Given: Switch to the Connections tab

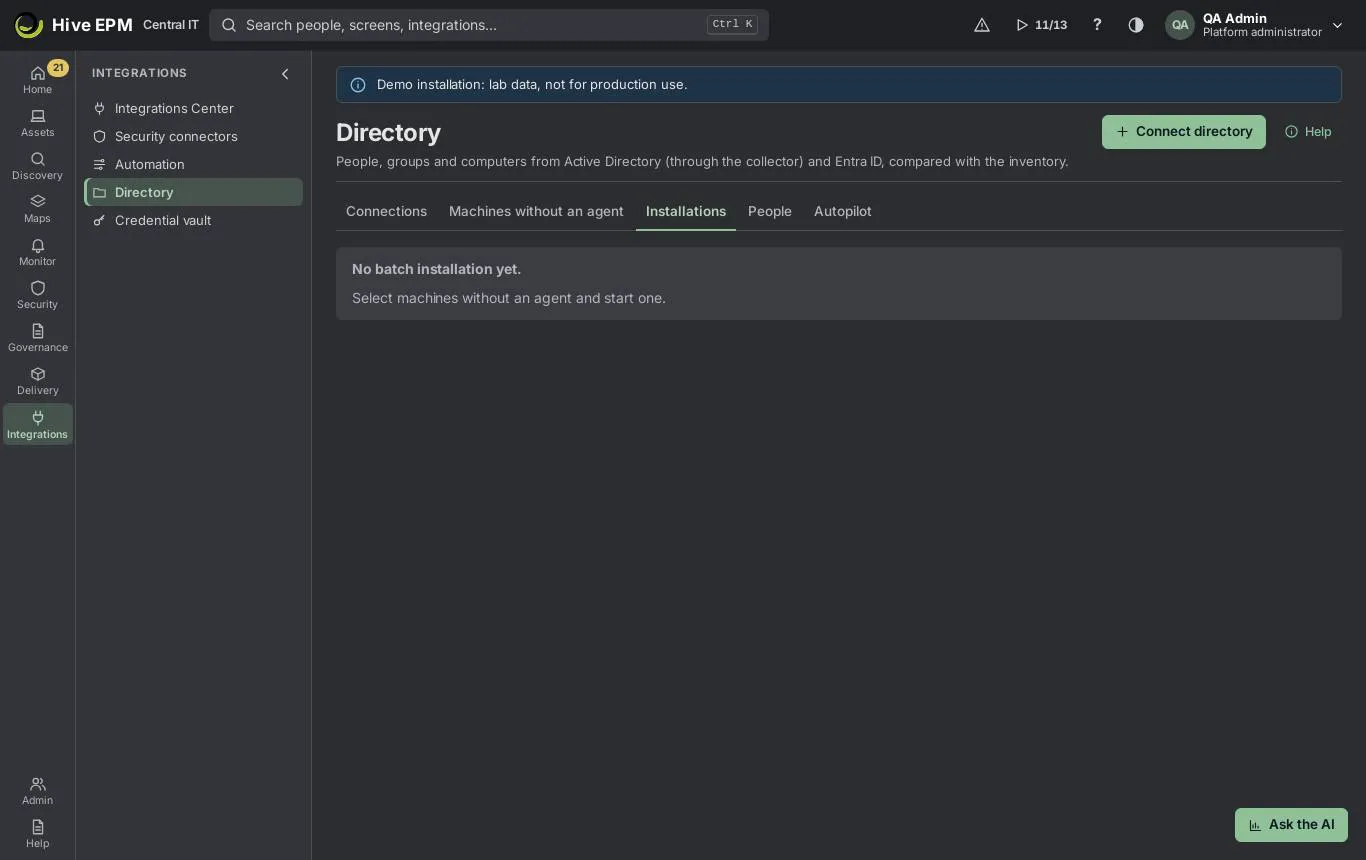Looking at the screenshot, I should (386, 211).
